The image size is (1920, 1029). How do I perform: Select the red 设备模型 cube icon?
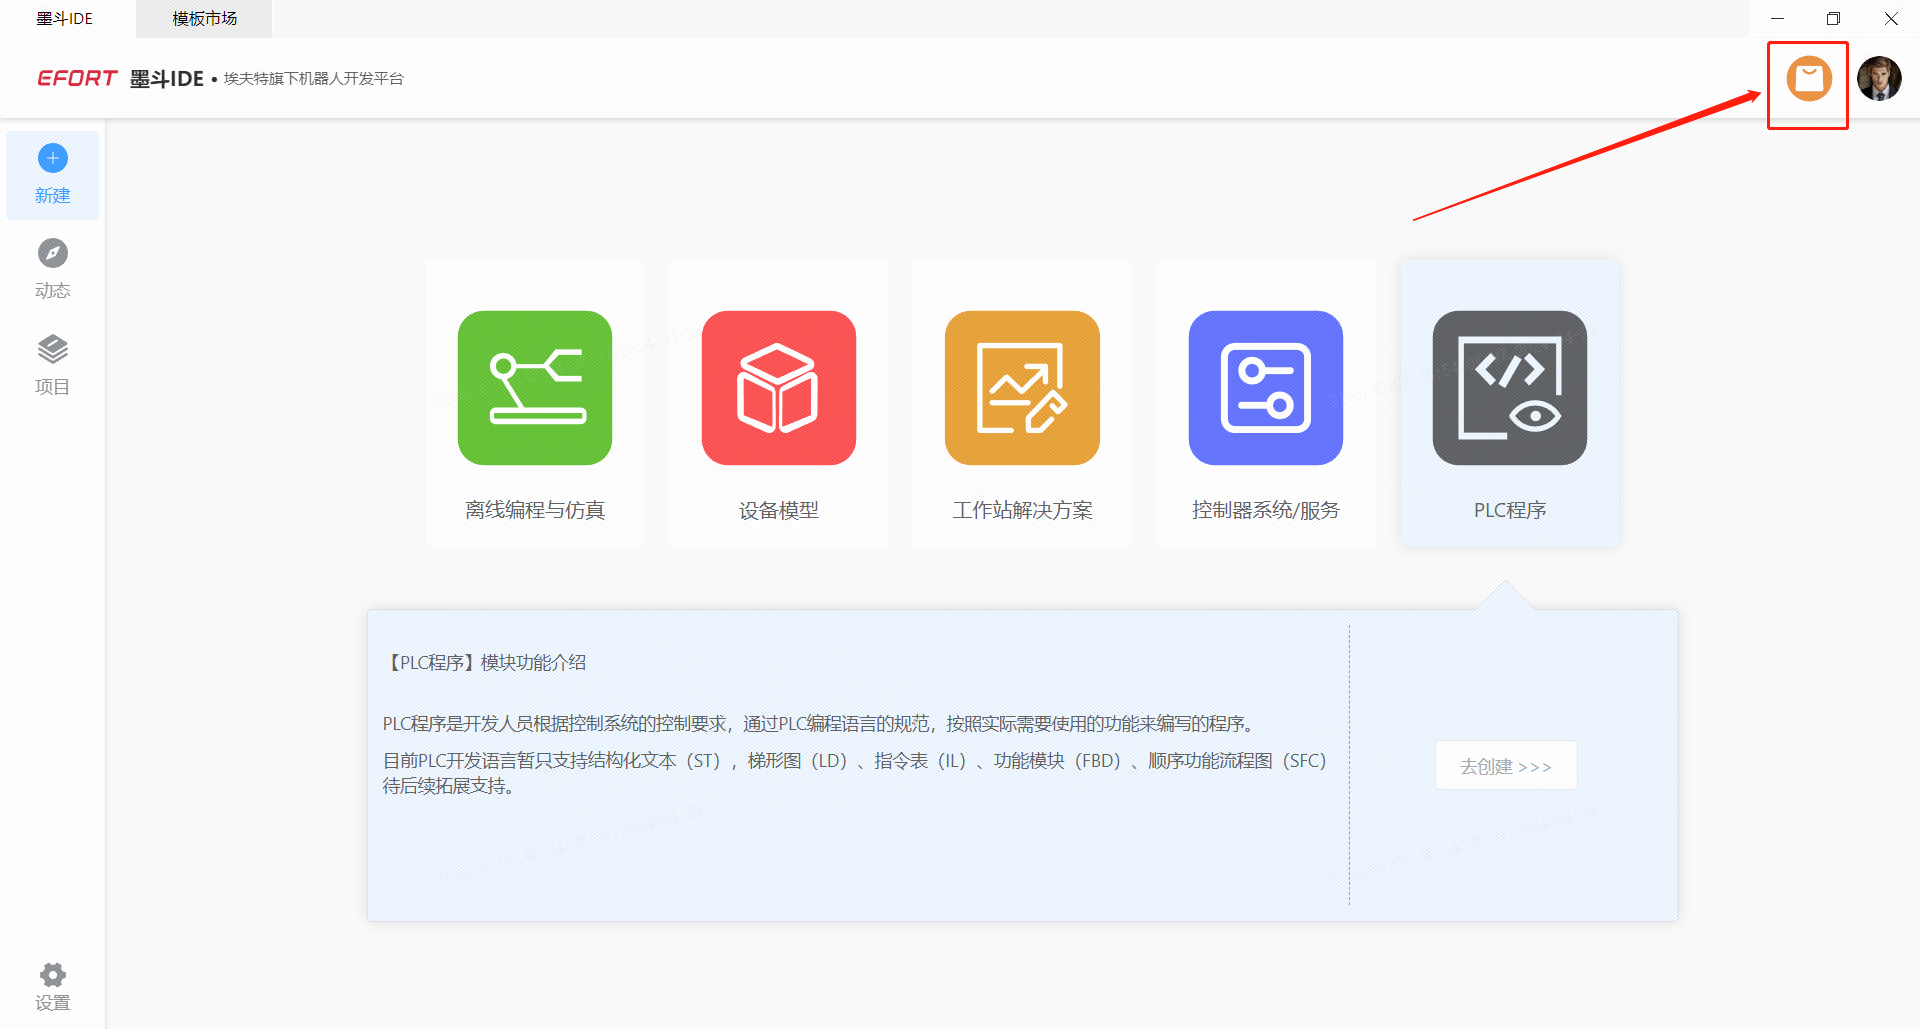point(778,388)
